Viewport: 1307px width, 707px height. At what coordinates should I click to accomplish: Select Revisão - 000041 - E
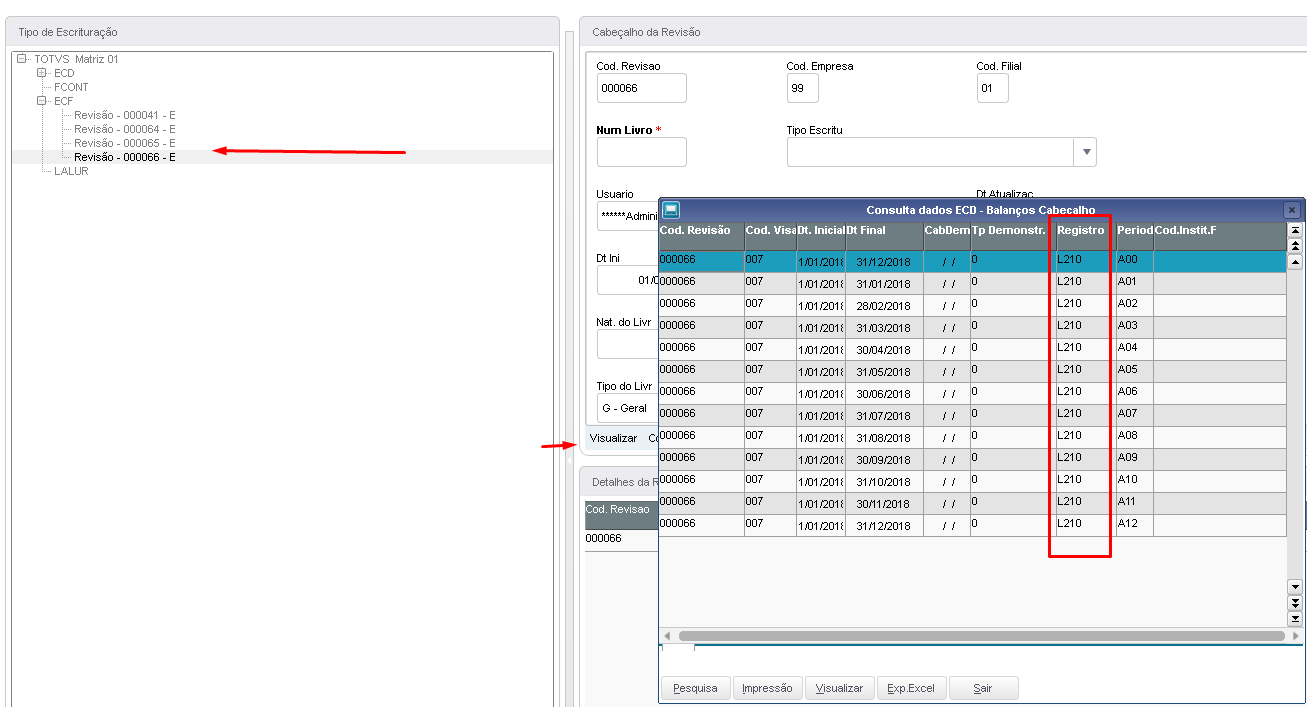tap(125, 115)
